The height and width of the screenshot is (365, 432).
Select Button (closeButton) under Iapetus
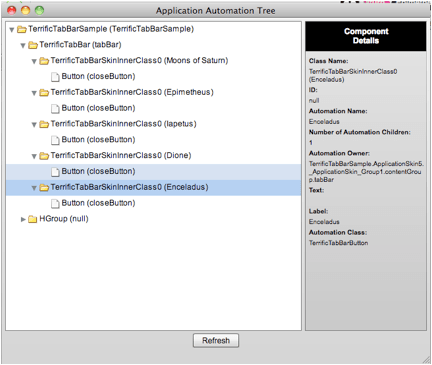click(x=153, y=140)
